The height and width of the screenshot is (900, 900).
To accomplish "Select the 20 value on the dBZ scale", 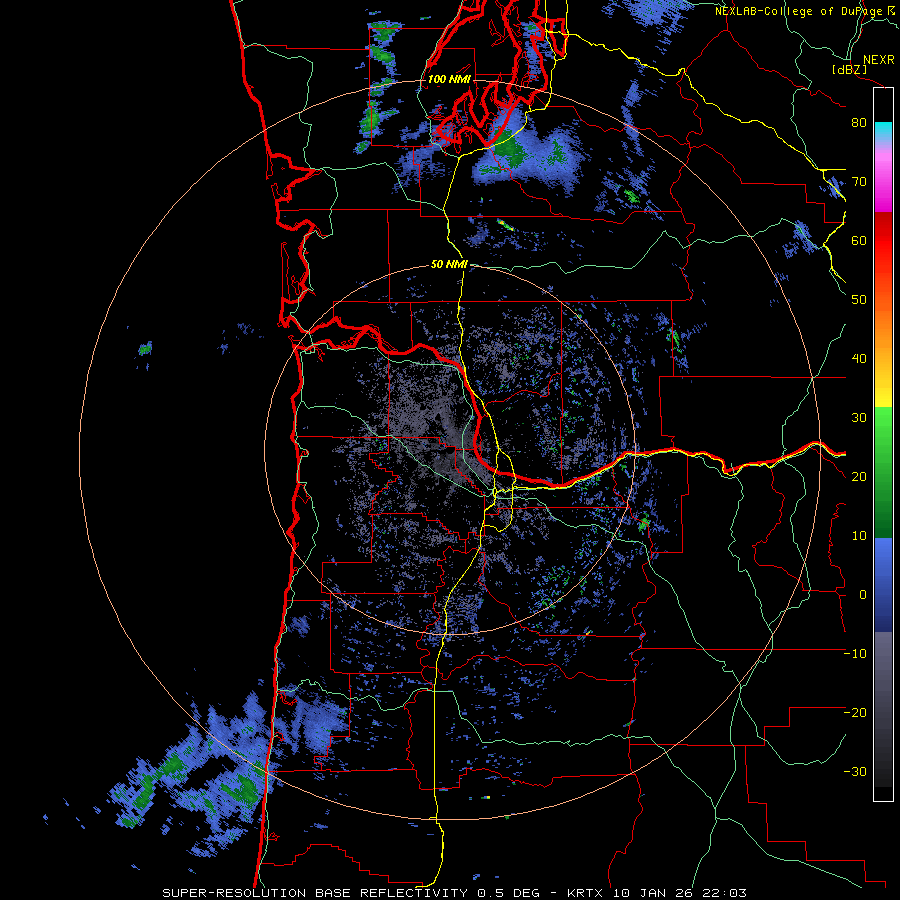I will tap(859, 477).
